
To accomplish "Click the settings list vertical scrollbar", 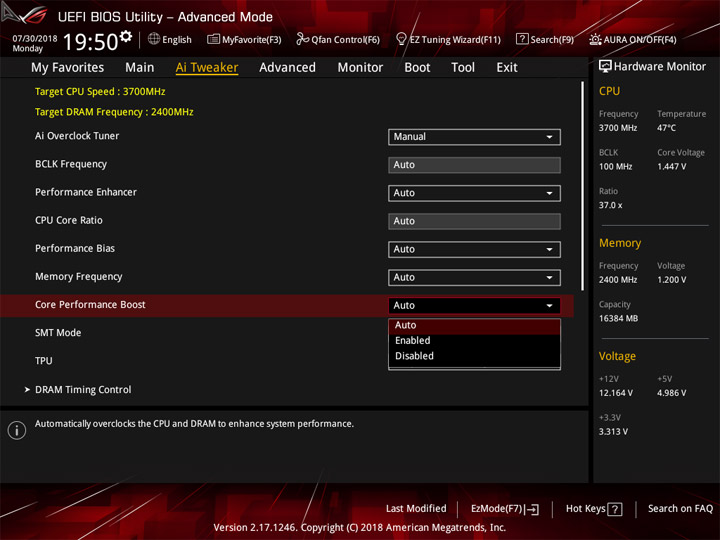I will (x=583, y=186).
